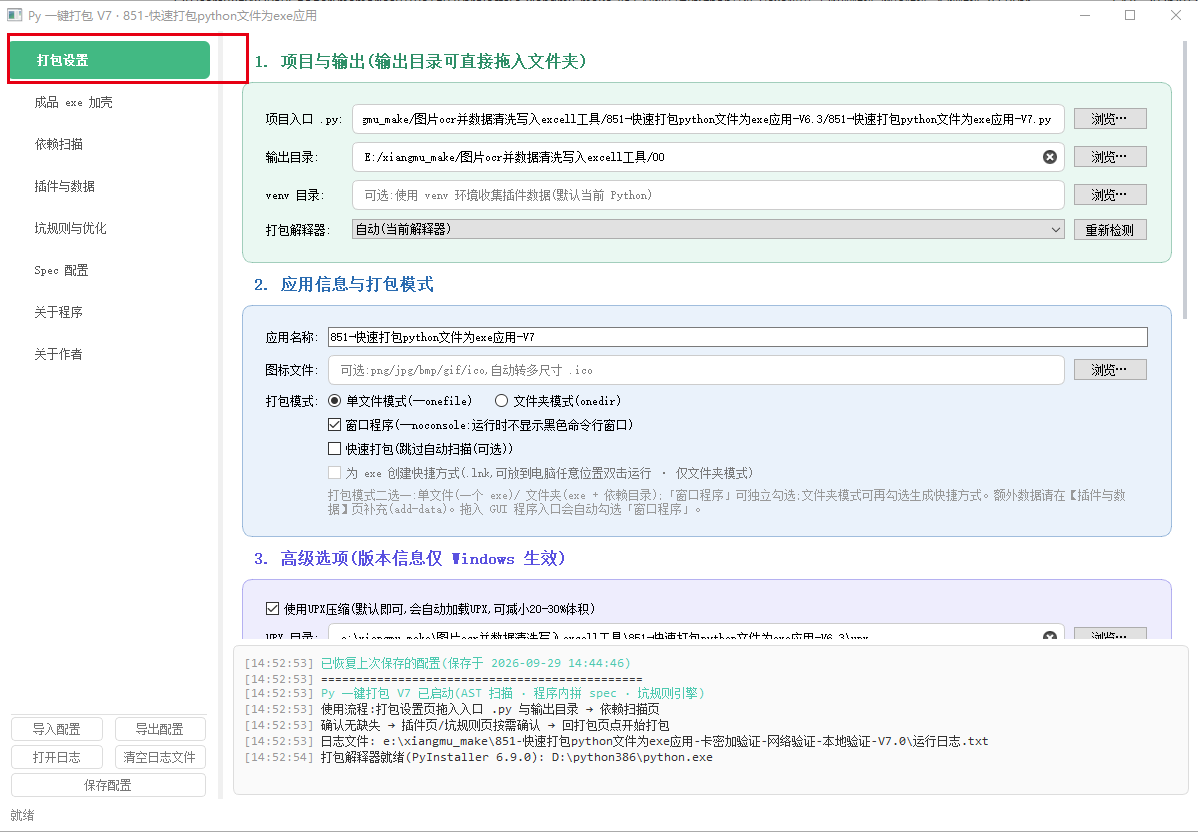Viewport: 1198px width, 832px height.
Task: Click the 就绪 status bar text
Action: (22, 815)
